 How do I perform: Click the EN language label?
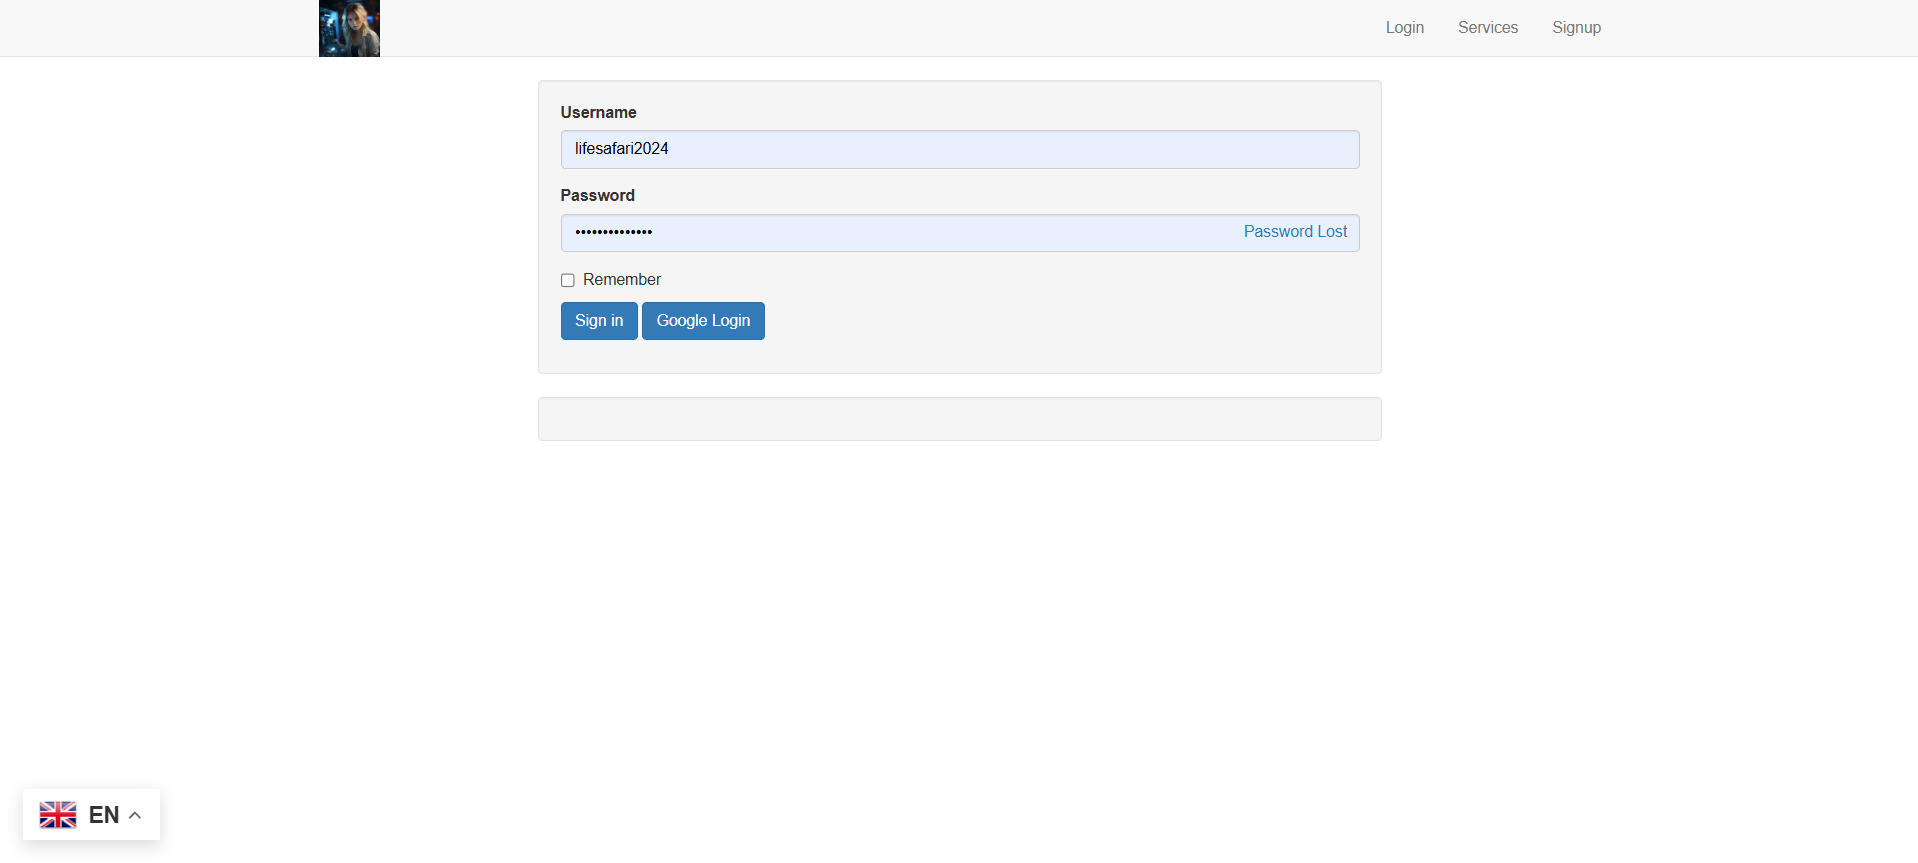(104, 814)
